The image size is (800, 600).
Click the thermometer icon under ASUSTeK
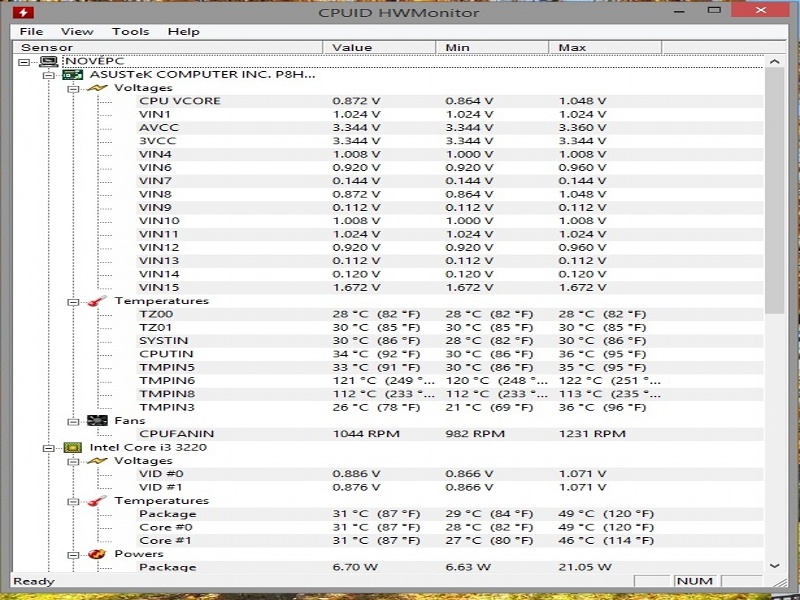point(97,301)
